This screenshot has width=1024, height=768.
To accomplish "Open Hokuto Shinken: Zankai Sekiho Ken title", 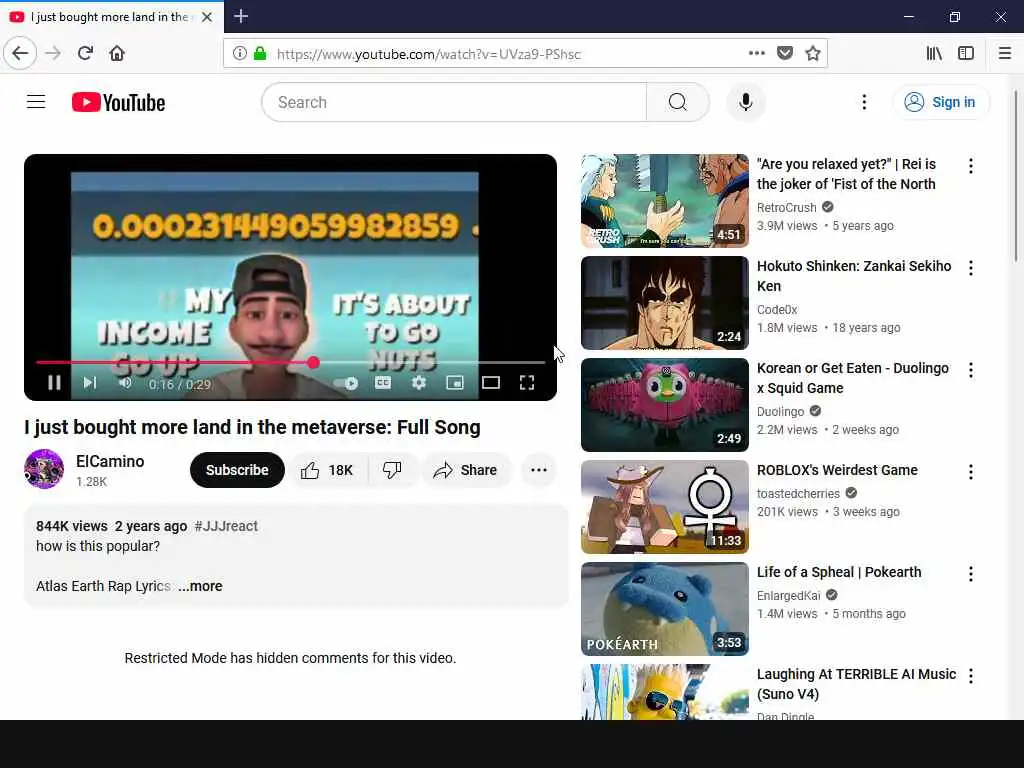I will click(854, 276).
